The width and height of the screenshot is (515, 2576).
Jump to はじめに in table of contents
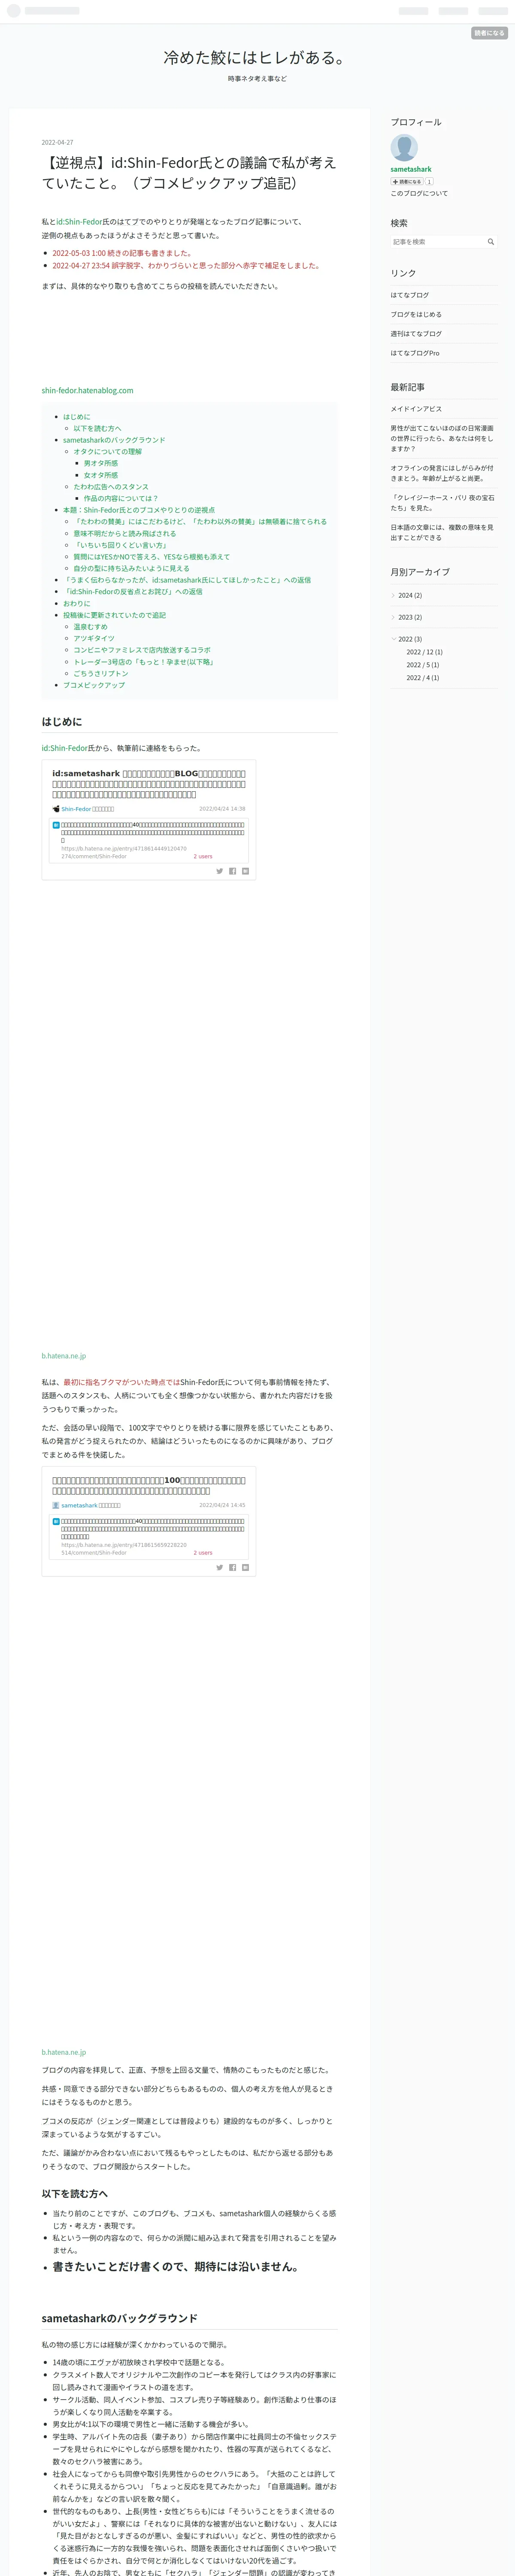coord(77,417)
